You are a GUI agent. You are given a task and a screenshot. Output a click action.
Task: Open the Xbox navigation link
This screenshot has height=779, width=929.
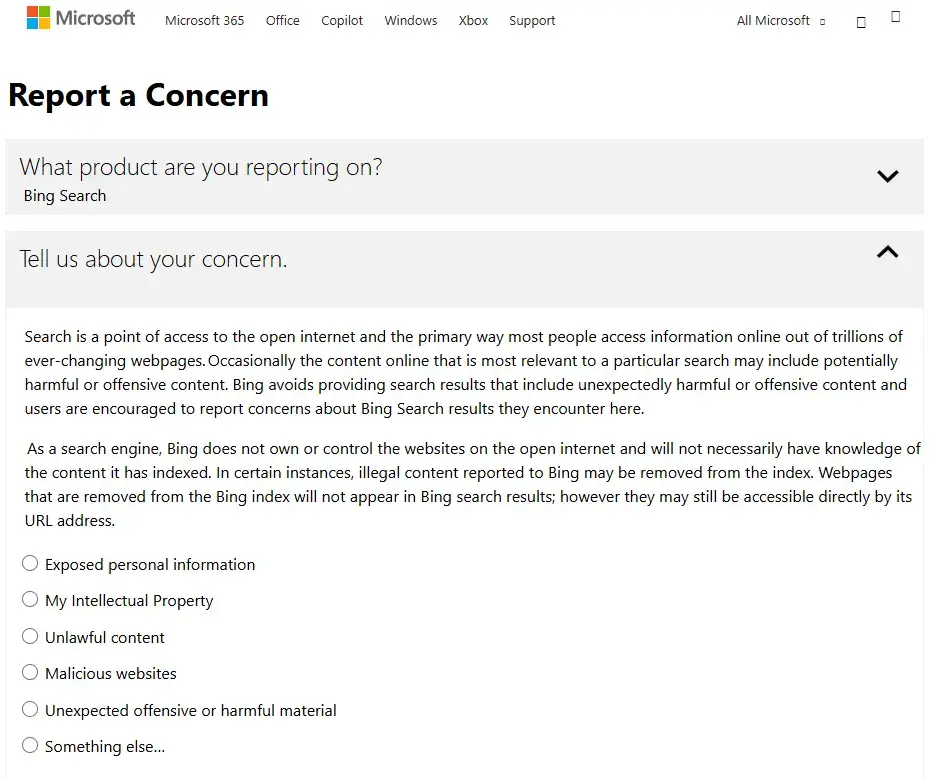(x=473, y=21)
